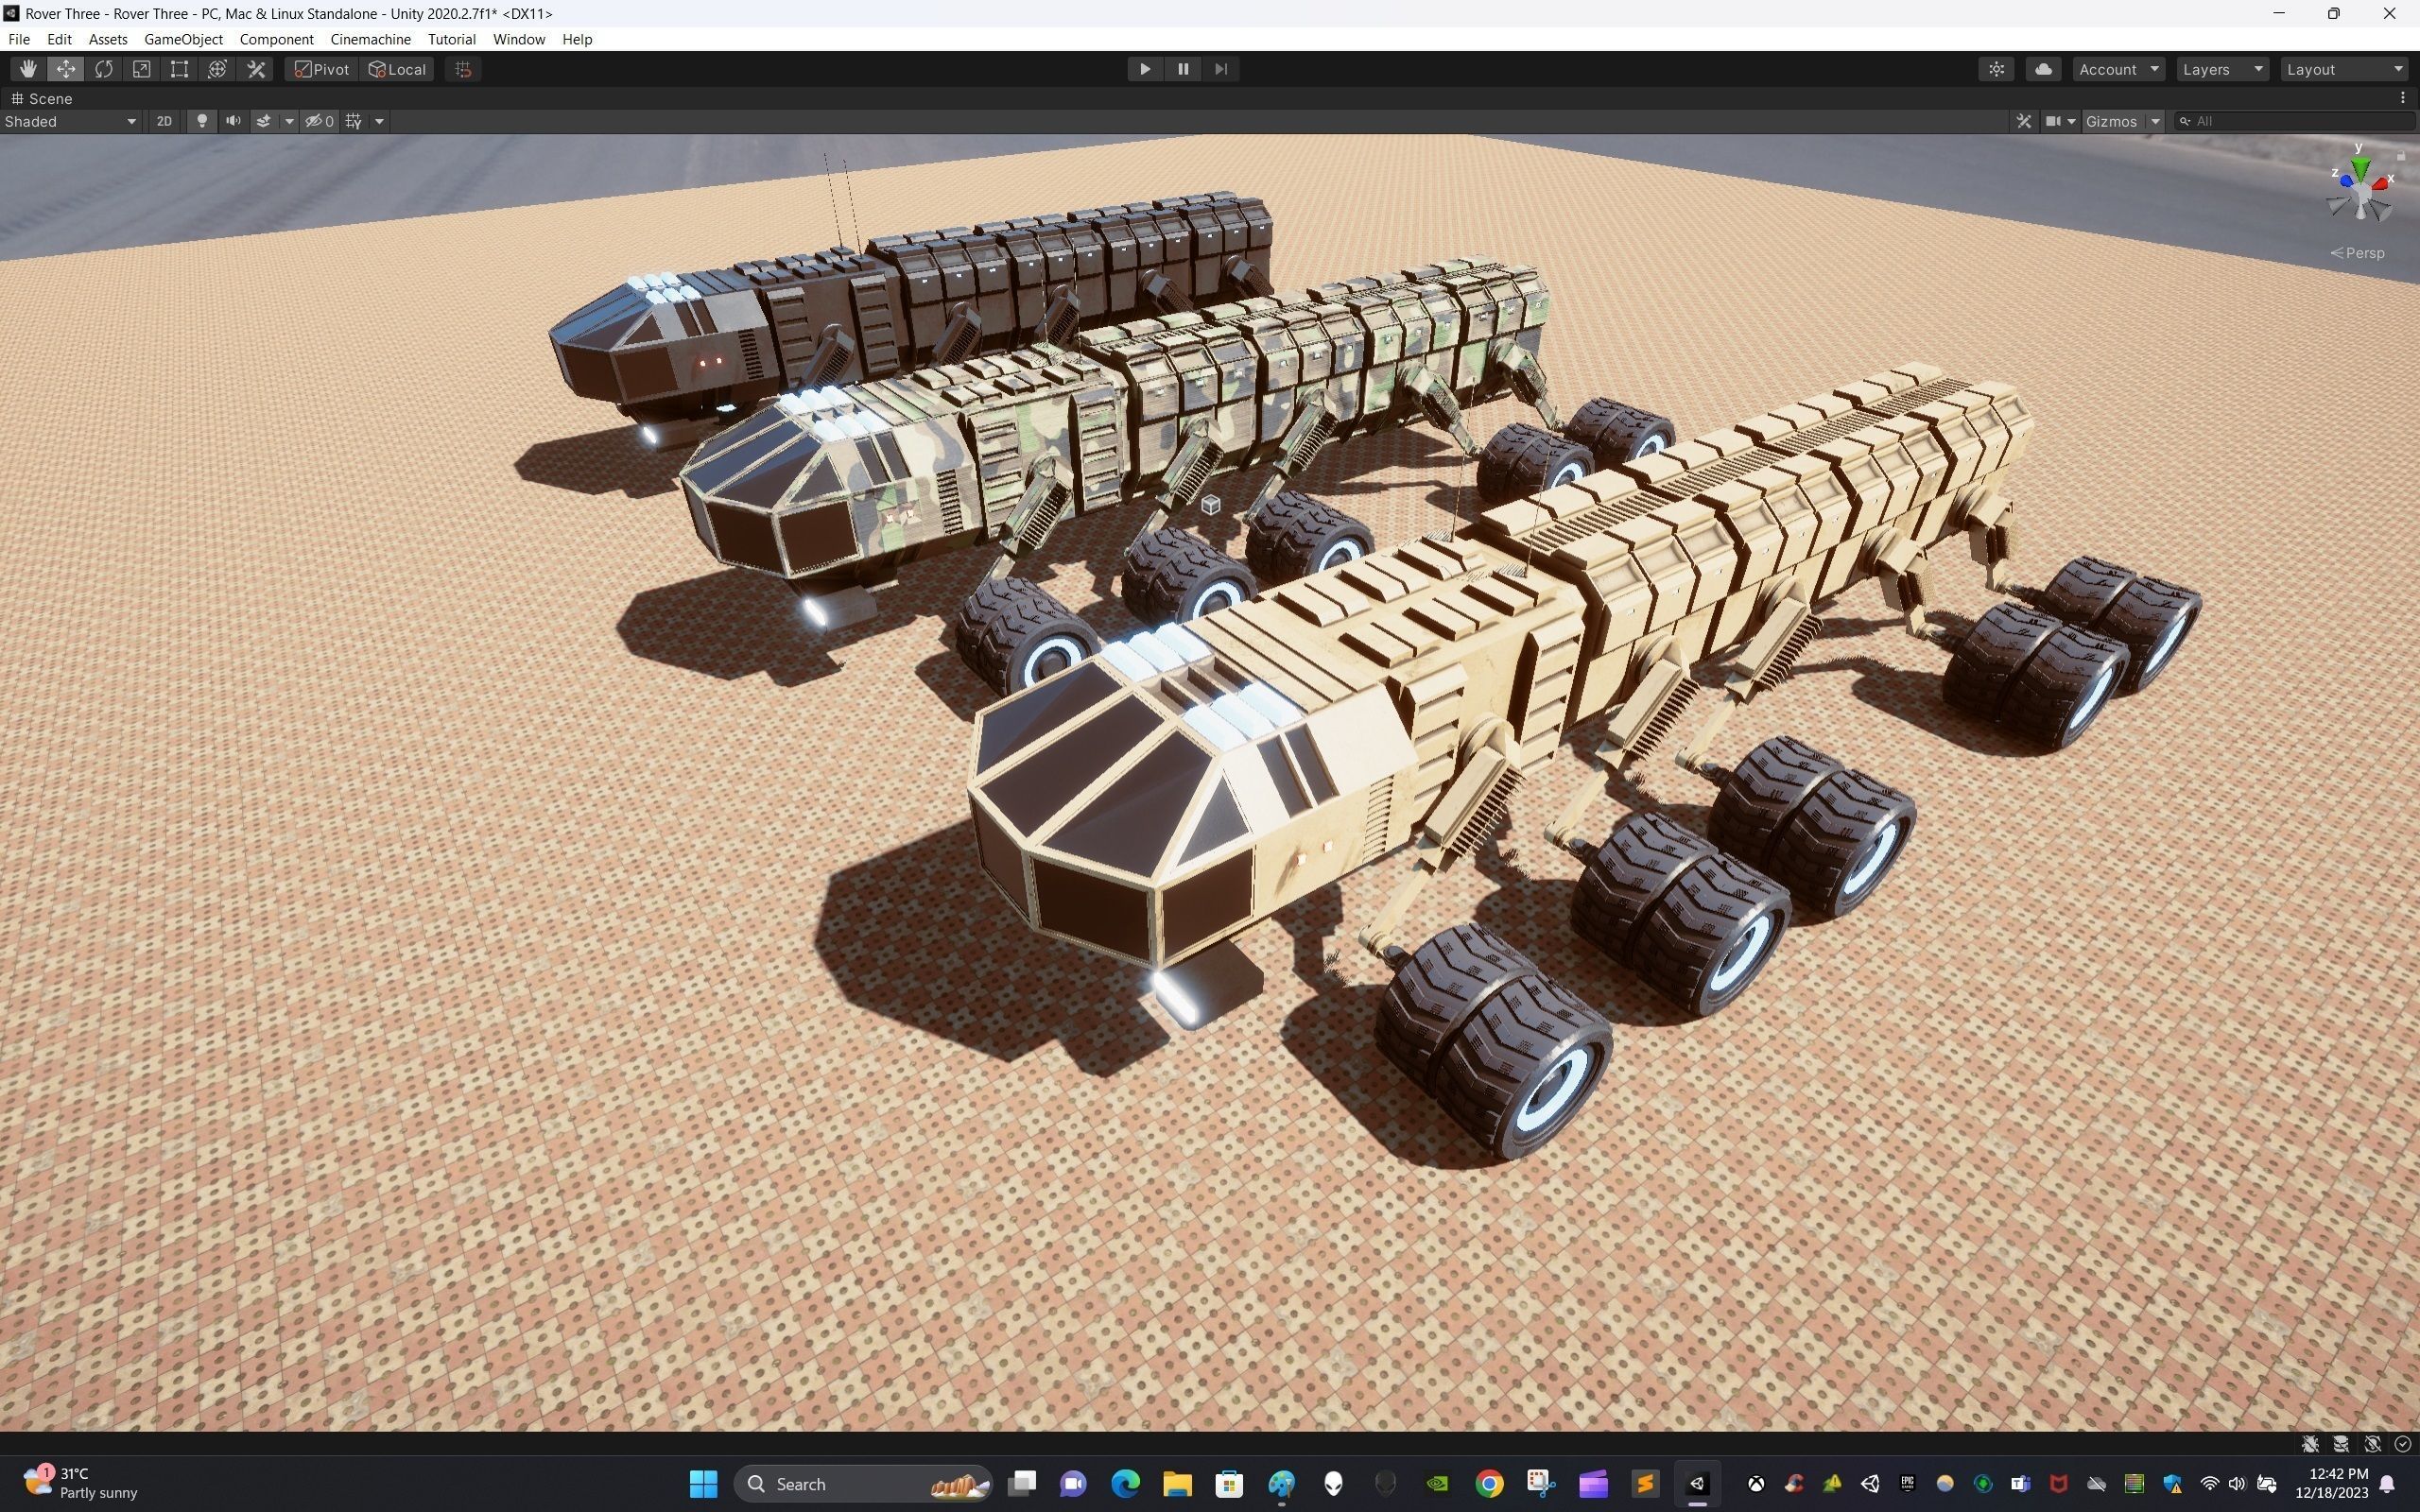2420x1512 pixels.
Task: Open the Cinemachine menu
Action: 370,39
